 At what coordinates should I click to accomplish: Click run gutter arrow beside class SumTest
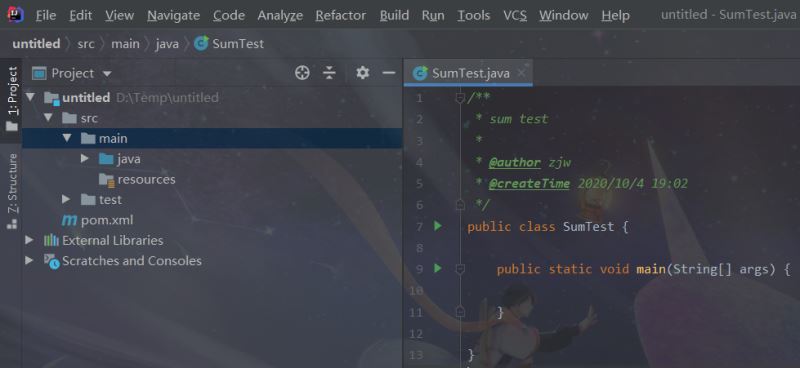pos(437,226)
